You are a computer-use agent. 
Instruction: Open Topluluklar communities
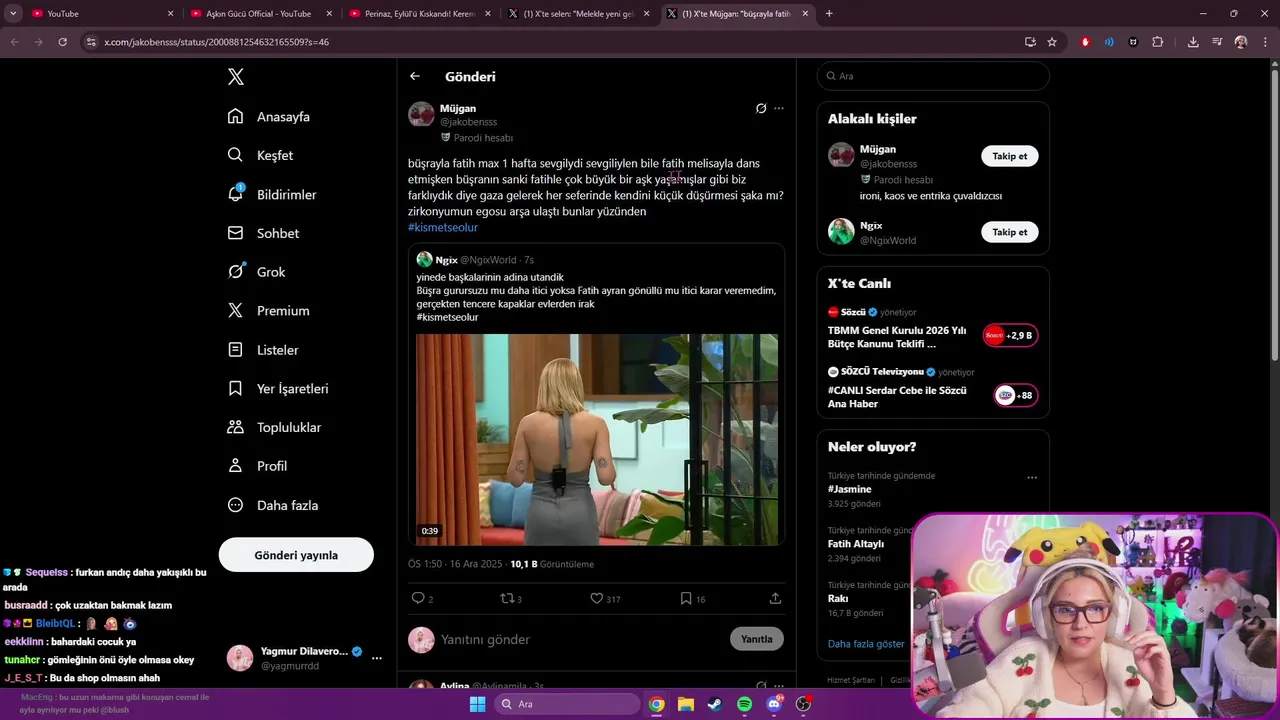click(x=274, y=427)
